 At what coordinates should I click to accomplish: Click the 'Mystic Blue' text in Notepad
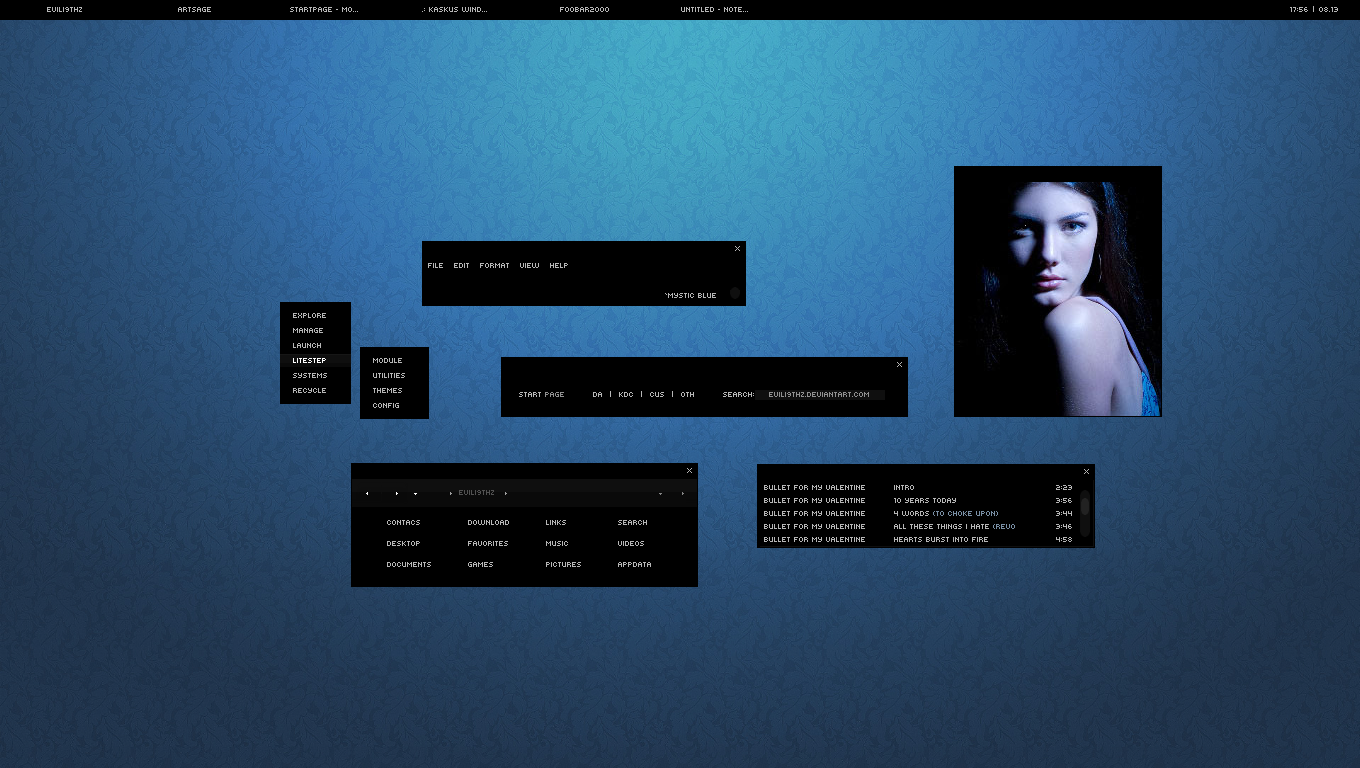pos(691,295)
